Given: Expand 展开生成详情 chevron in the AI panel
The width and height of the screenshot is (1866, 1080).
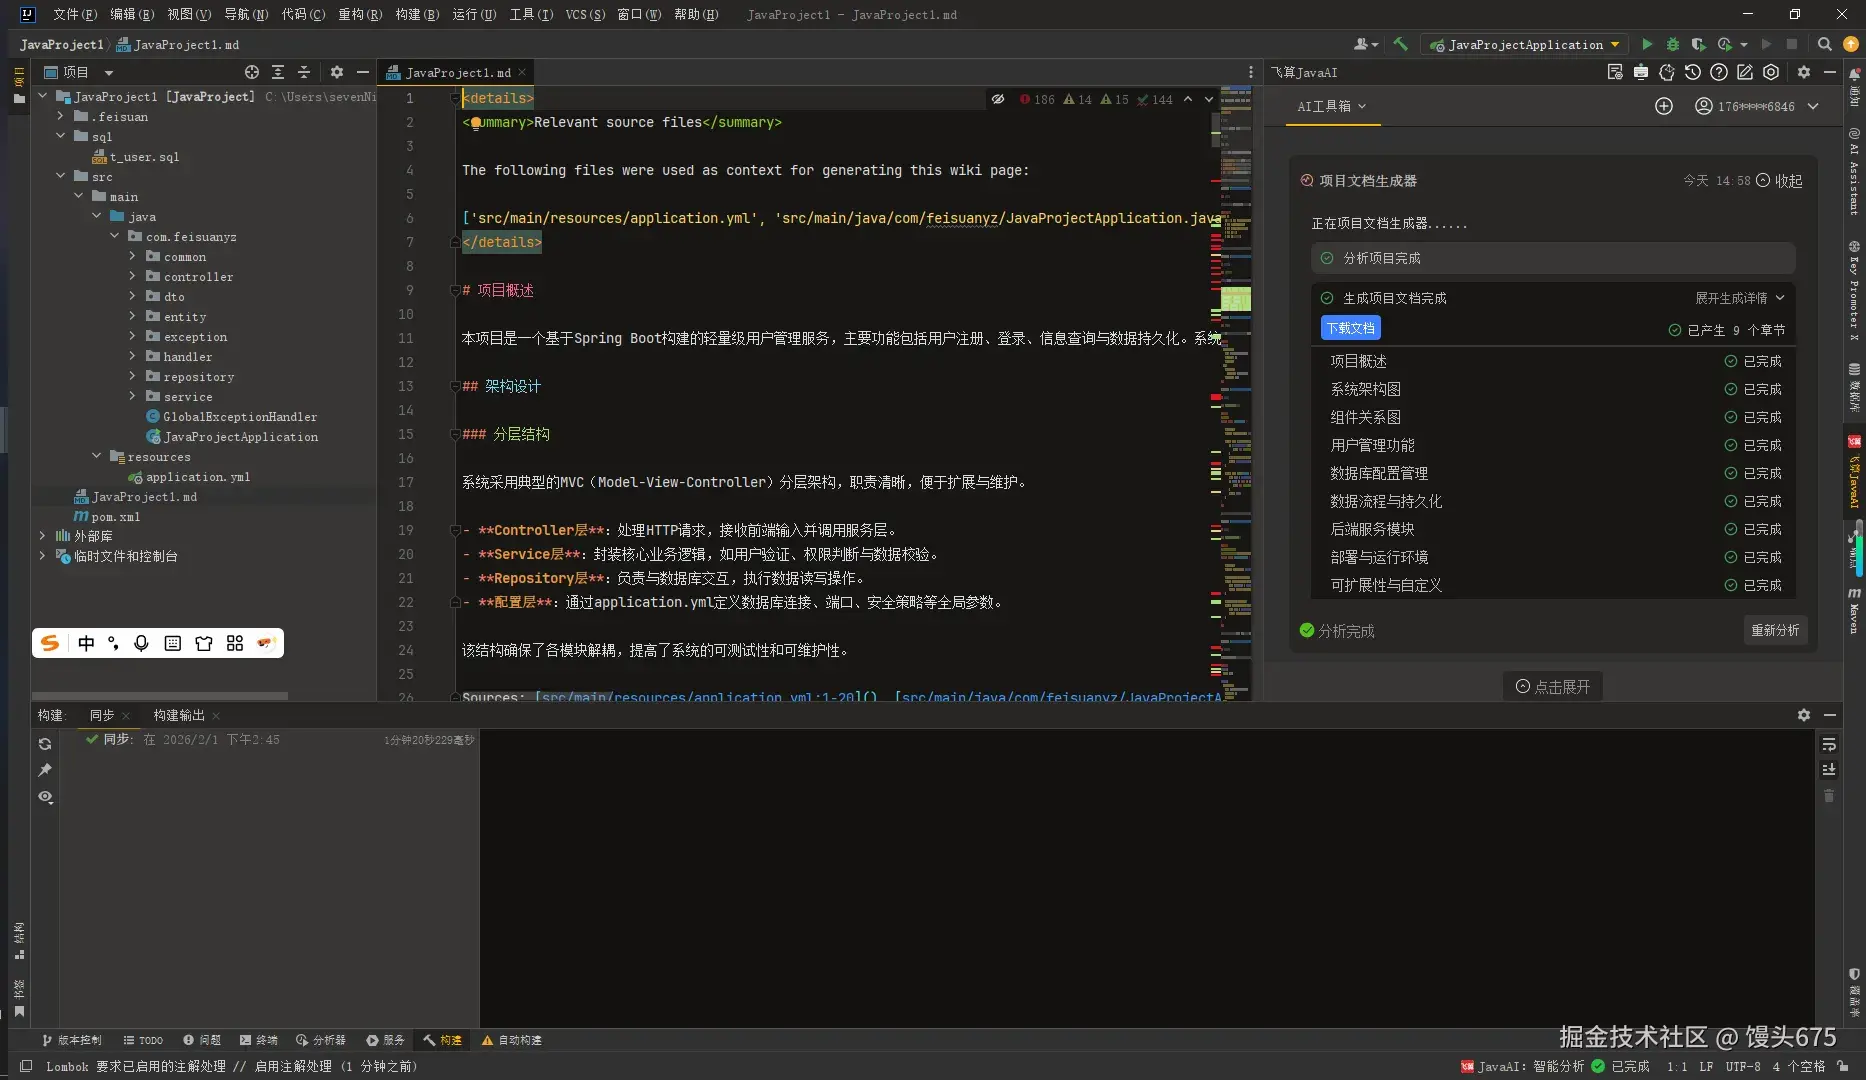Looking at the screenshot, I should pyautogui.click(x=1780, y=297).
